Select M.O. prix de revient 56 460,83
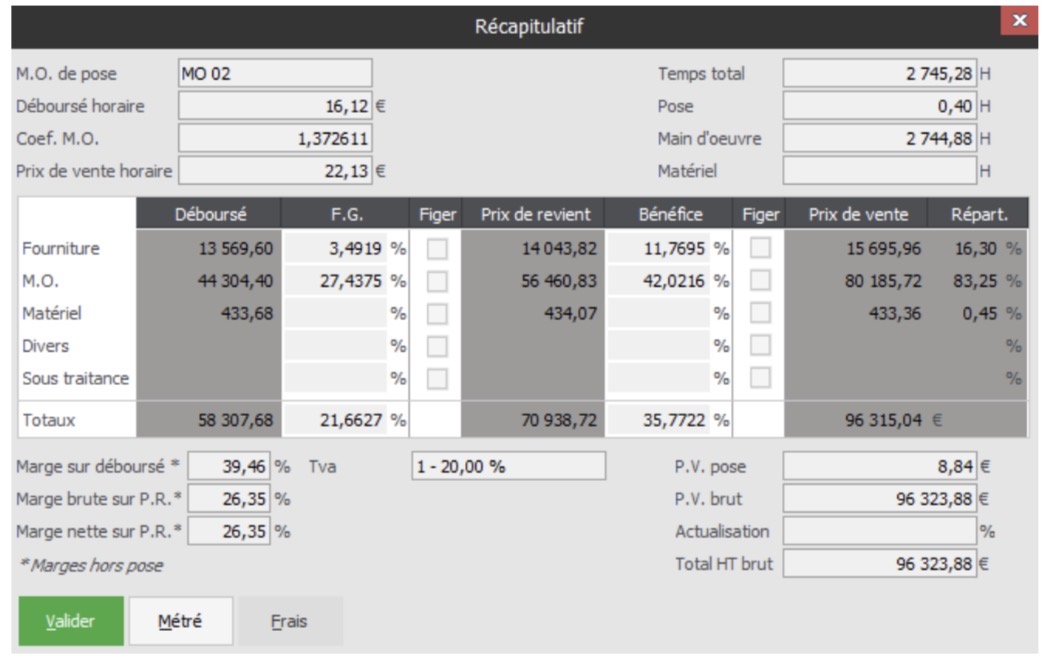This screenshot has width=1051, height=664. [x=559, y=281]
